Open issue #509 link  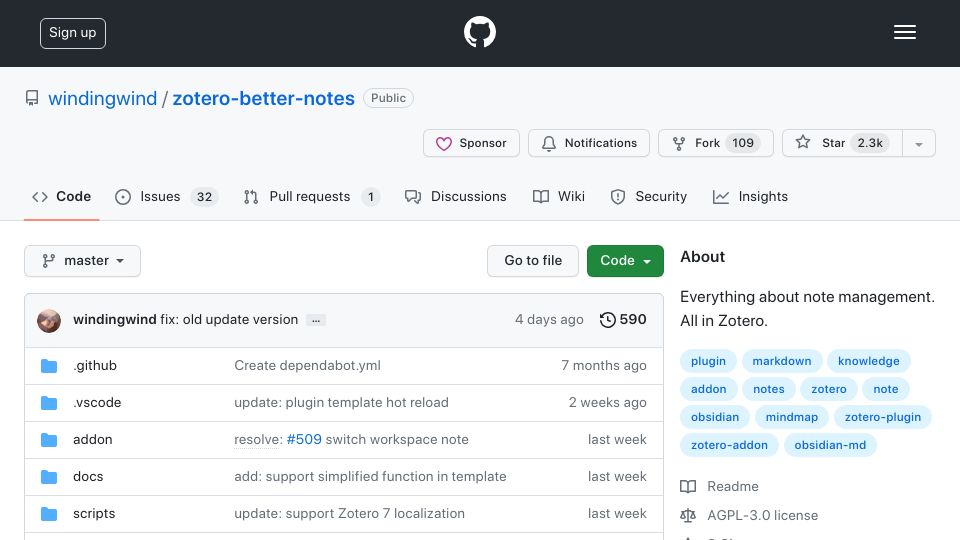click(304, 440)
